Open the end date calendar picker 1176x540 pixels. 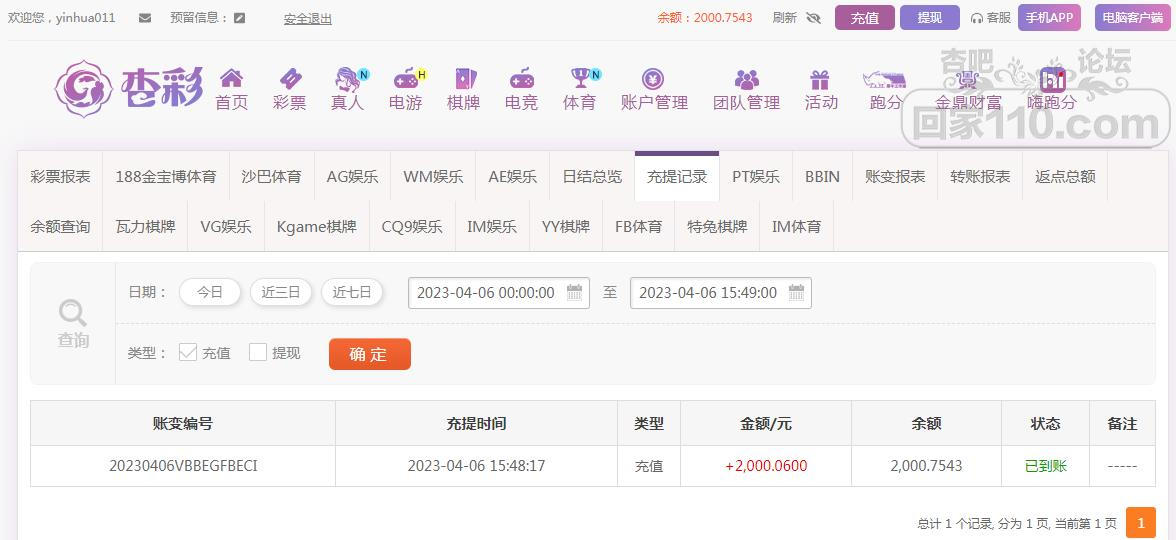pos(796,293)
